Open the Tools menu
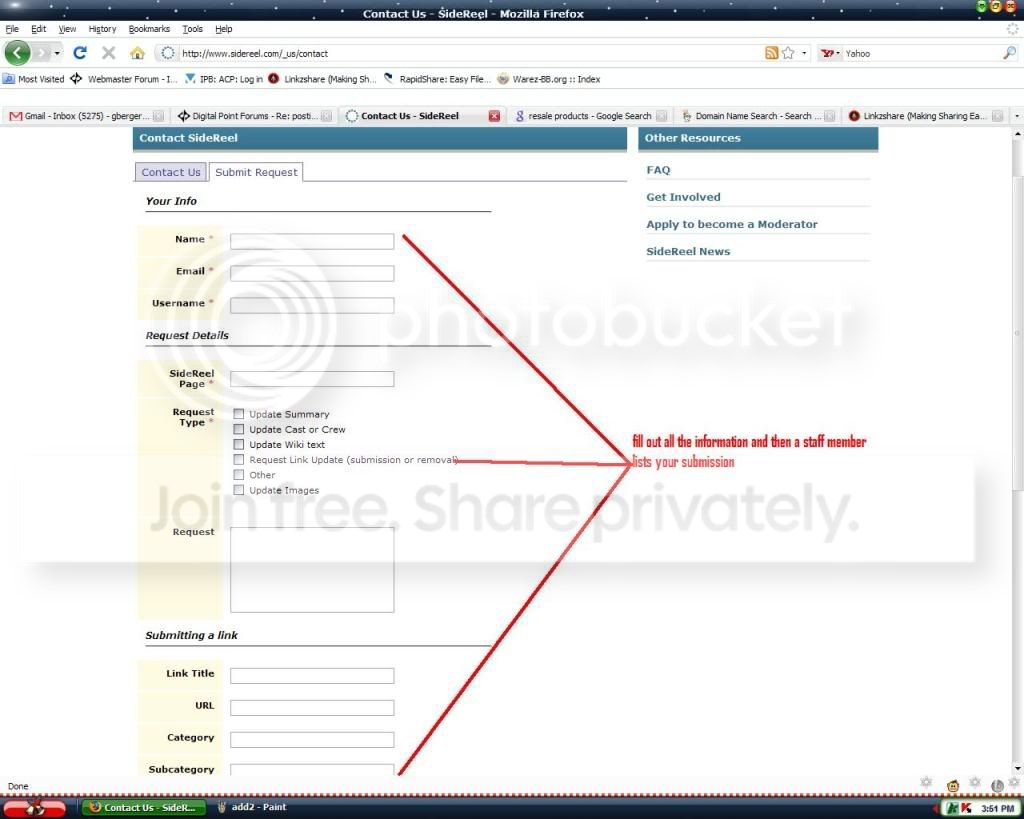Viewport: 1024px width, 819px height. pyautogui.click(x=192, y=29)
